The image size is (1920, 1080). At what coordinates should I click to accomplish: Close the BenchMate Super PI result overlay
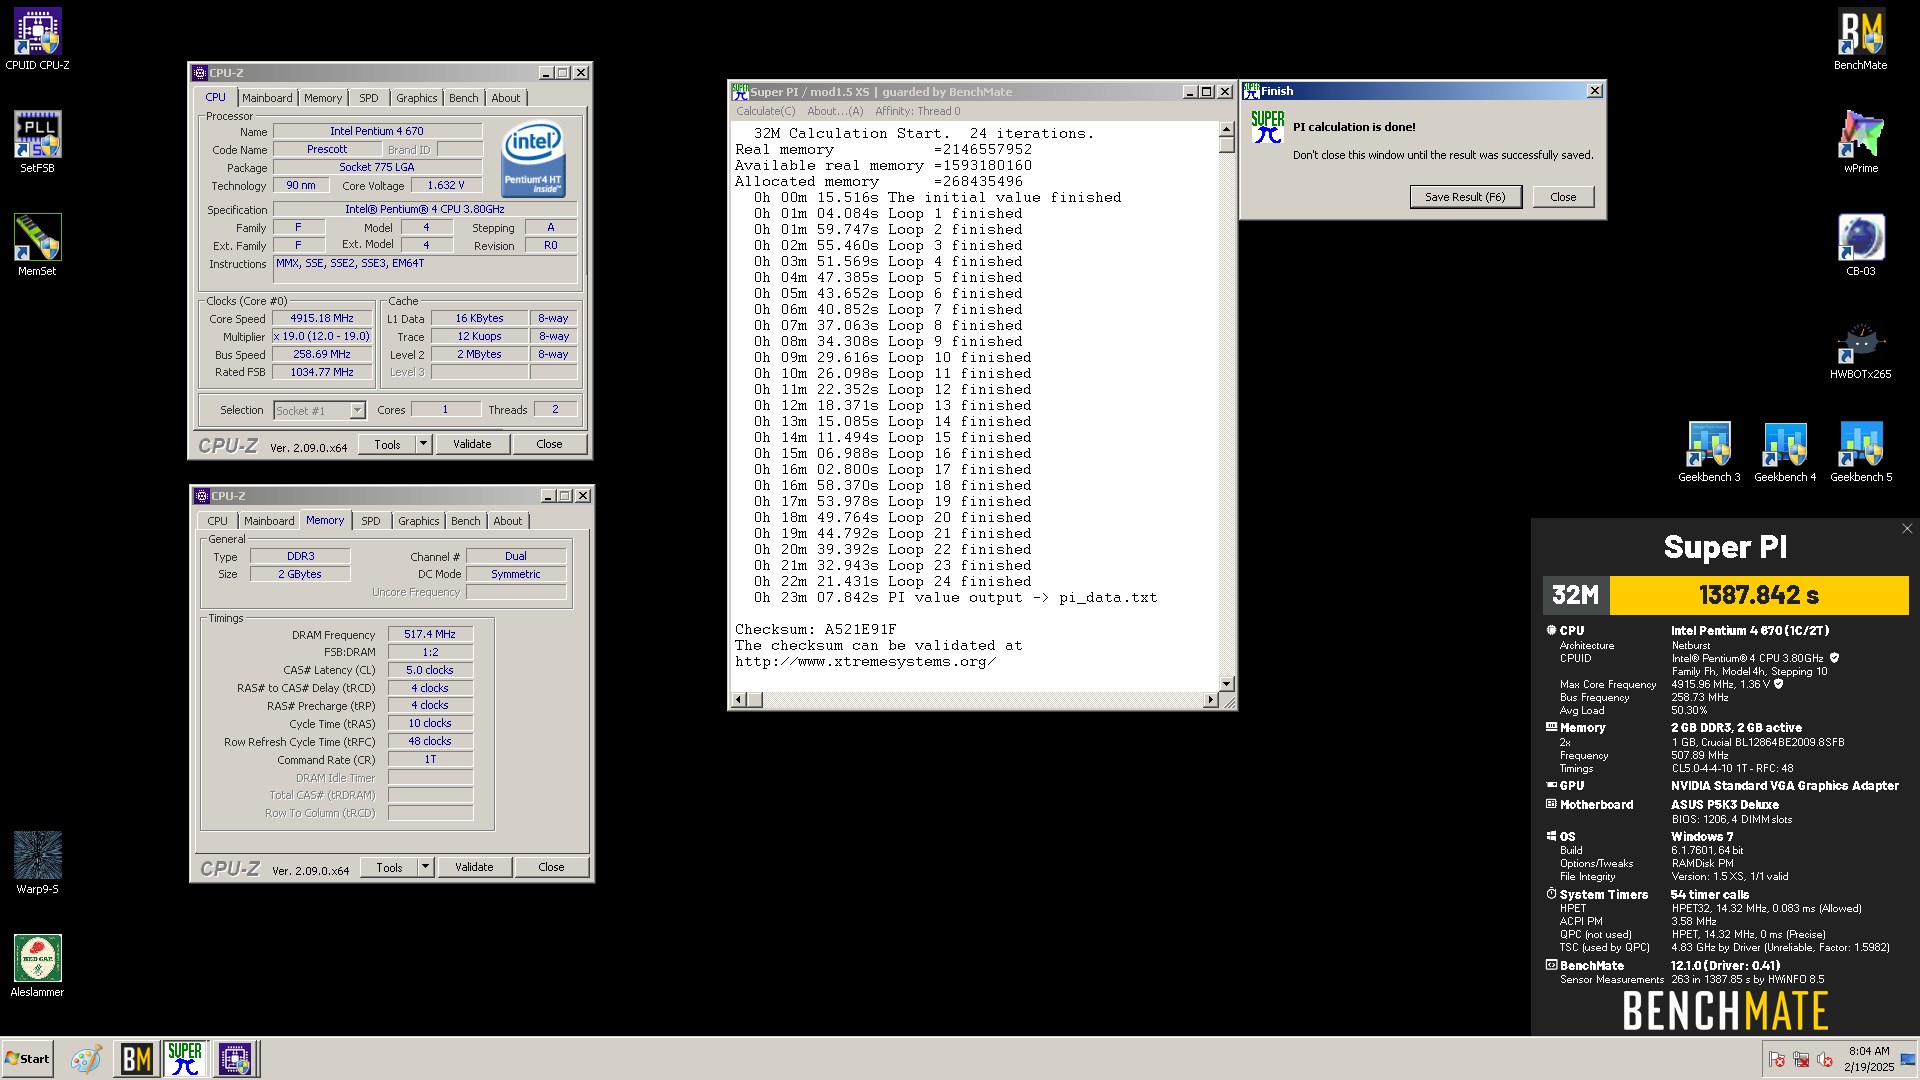click(1906, 529)
